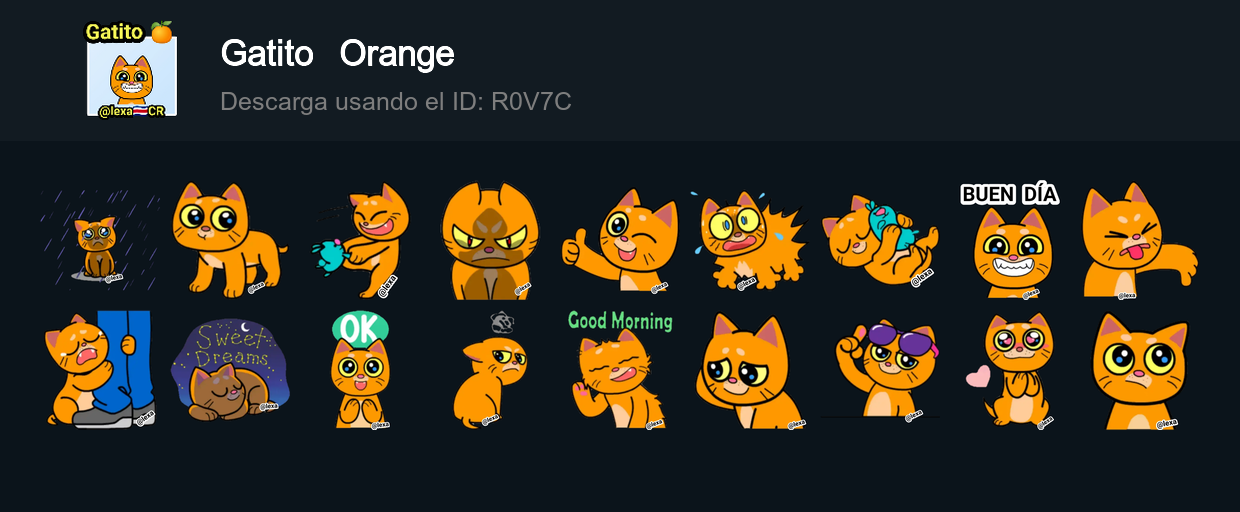Click the thumbs-up winking cat sticker
1240x512 pixels.
point(620,240)
